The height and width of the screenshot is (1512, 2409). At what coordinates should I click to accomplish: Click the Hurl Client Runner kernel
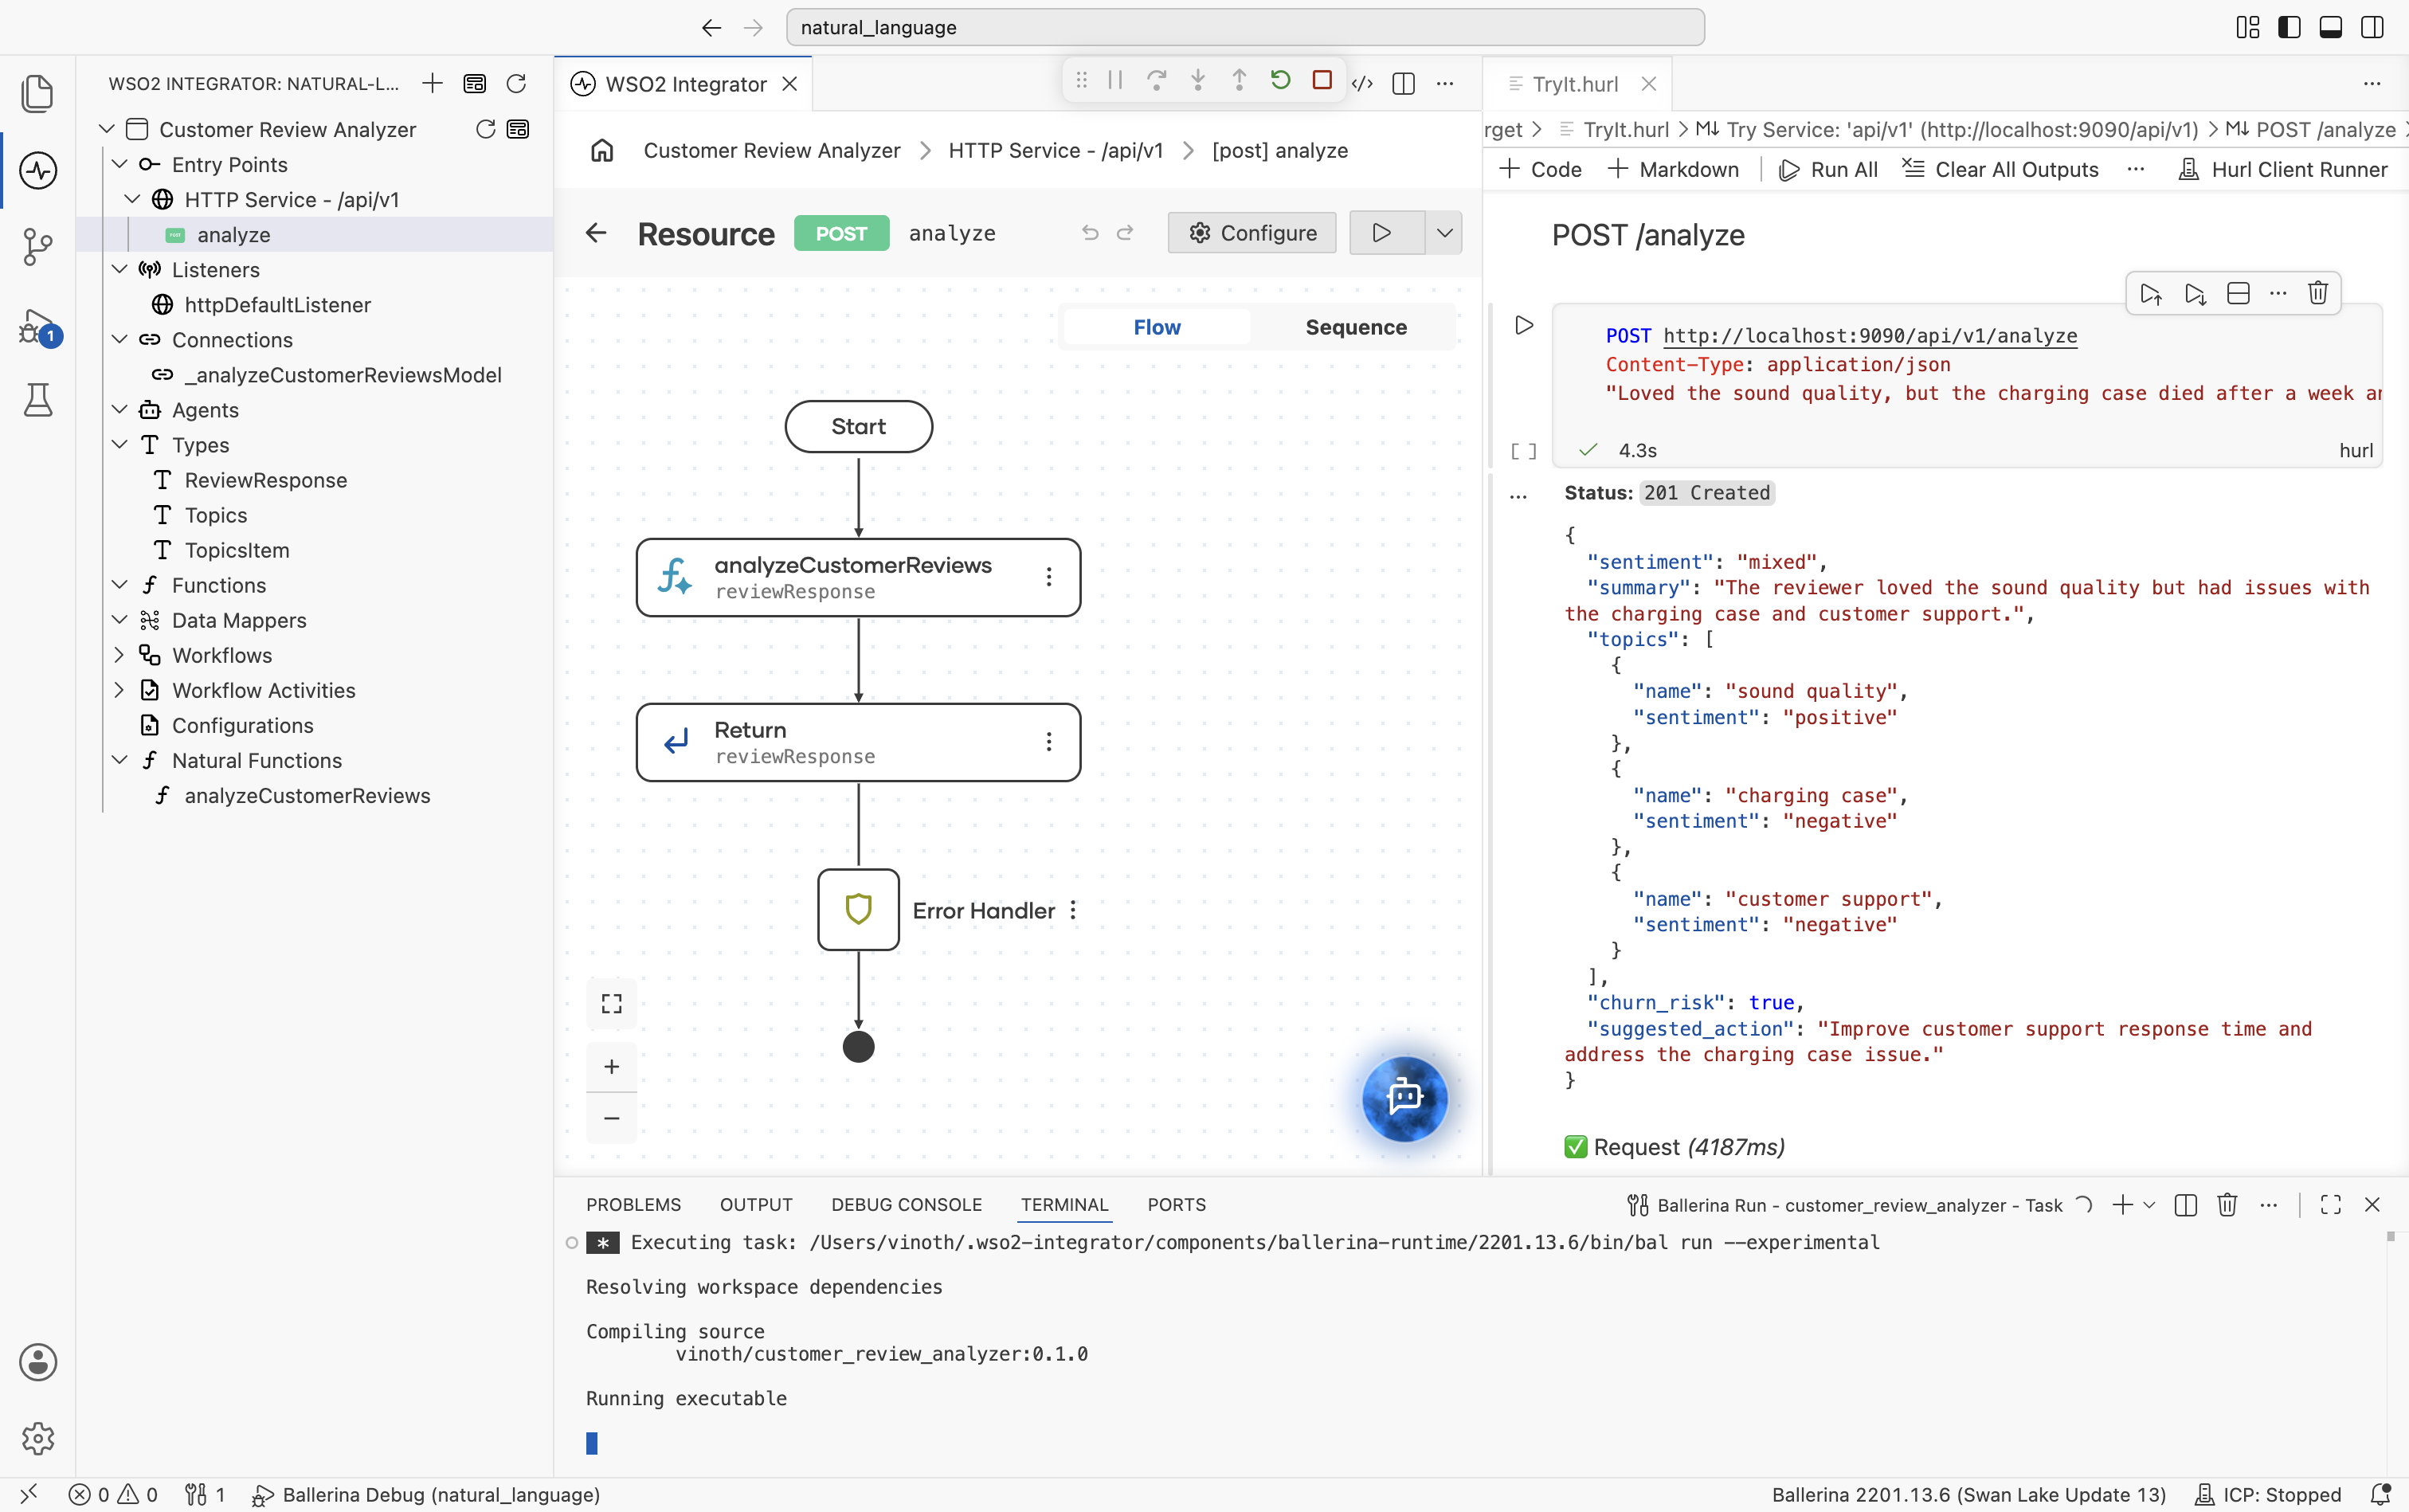[2283, 170]
